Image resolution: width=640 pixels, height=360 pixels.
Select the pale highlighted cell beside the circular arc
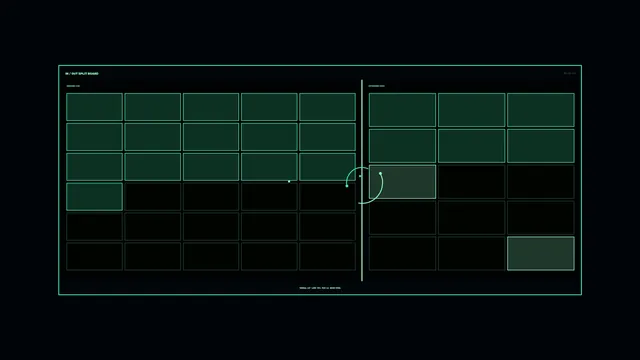(402, 182)
